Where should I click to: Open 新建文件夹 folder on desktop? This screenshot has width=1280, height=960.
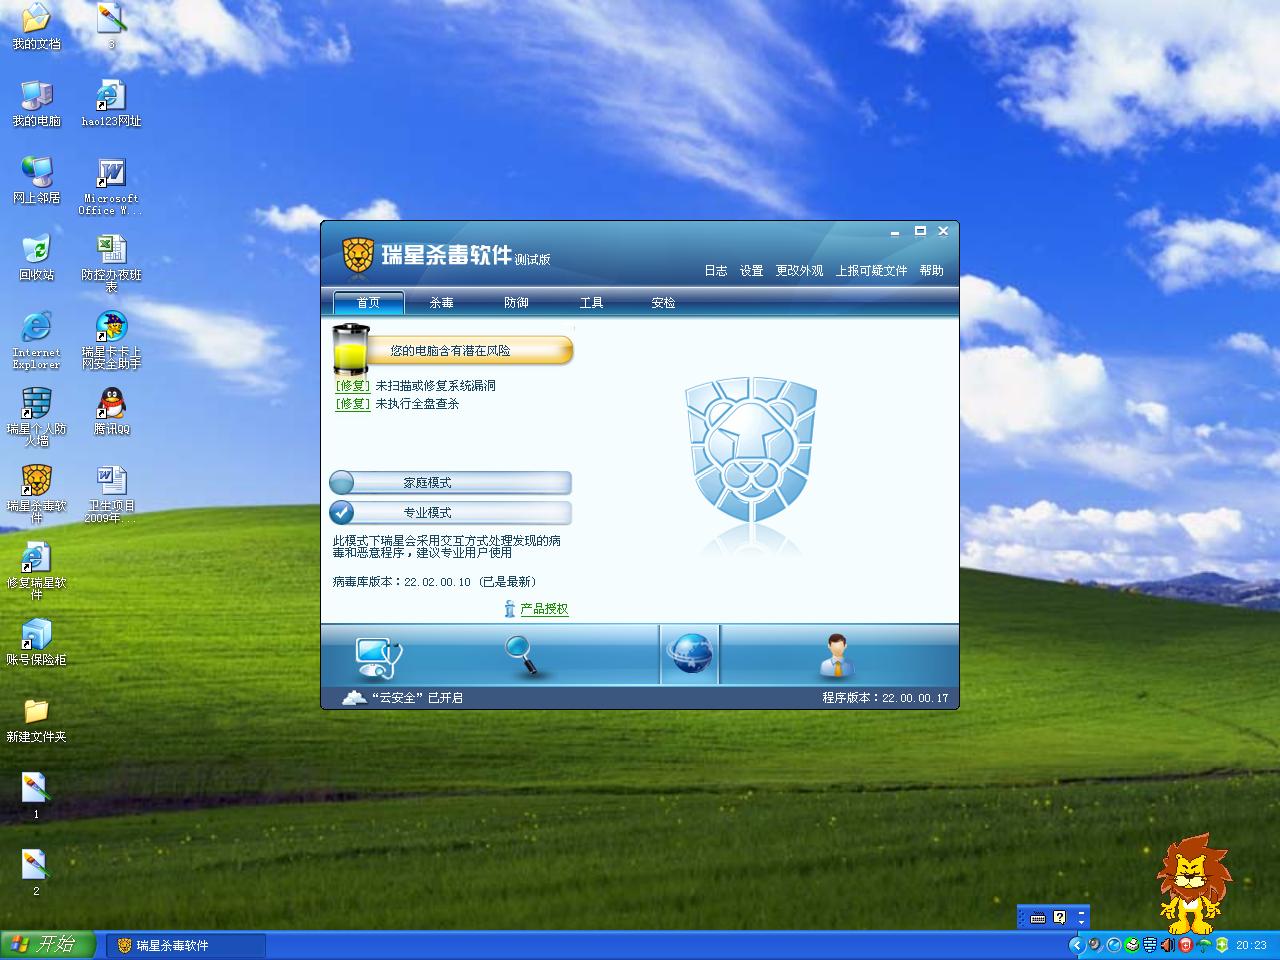(37, 720)
